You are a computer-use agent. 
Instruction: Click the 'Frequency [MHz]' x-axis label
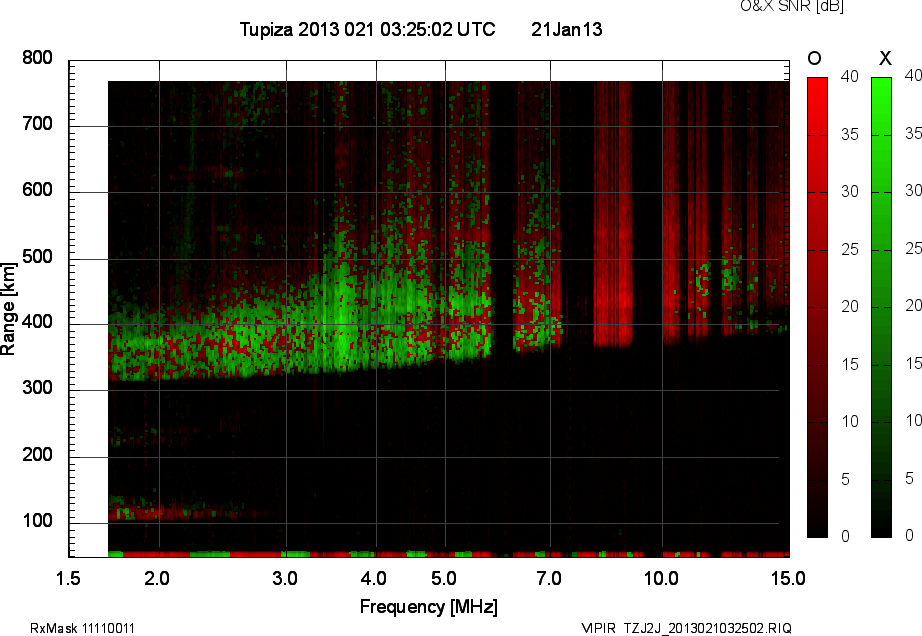[429, 607]
